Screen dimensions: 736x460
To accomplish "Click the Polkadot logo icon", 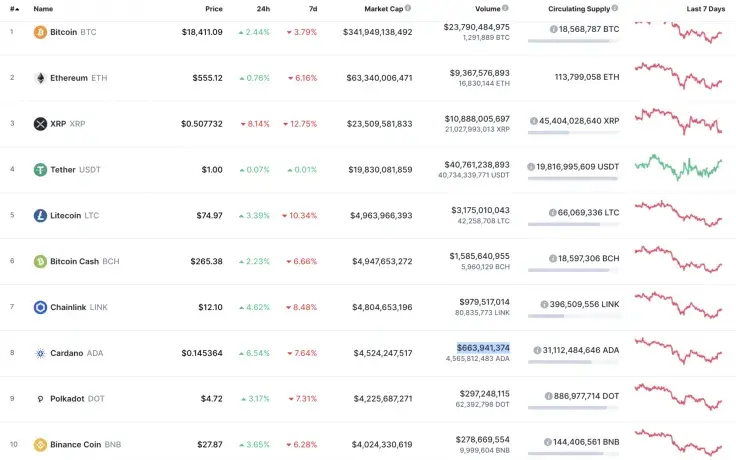I will [x=40, y=399].
